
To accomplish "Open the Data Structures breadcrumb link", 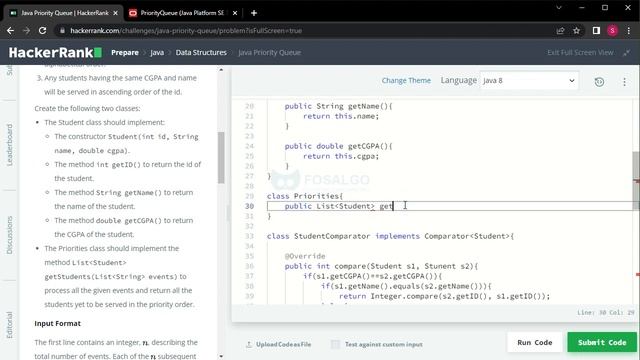I will pos(201,53).
